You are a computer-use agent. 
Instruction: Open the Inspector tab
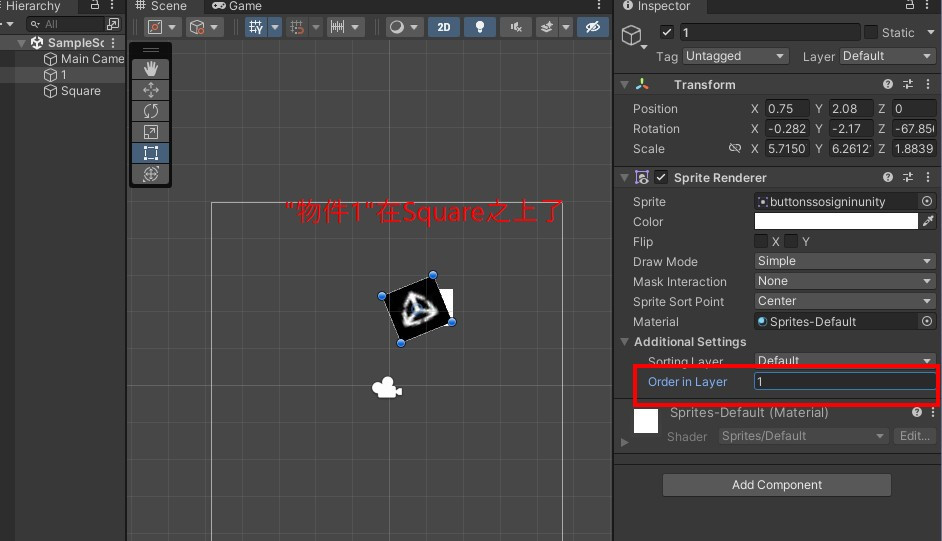coord(656,6)
